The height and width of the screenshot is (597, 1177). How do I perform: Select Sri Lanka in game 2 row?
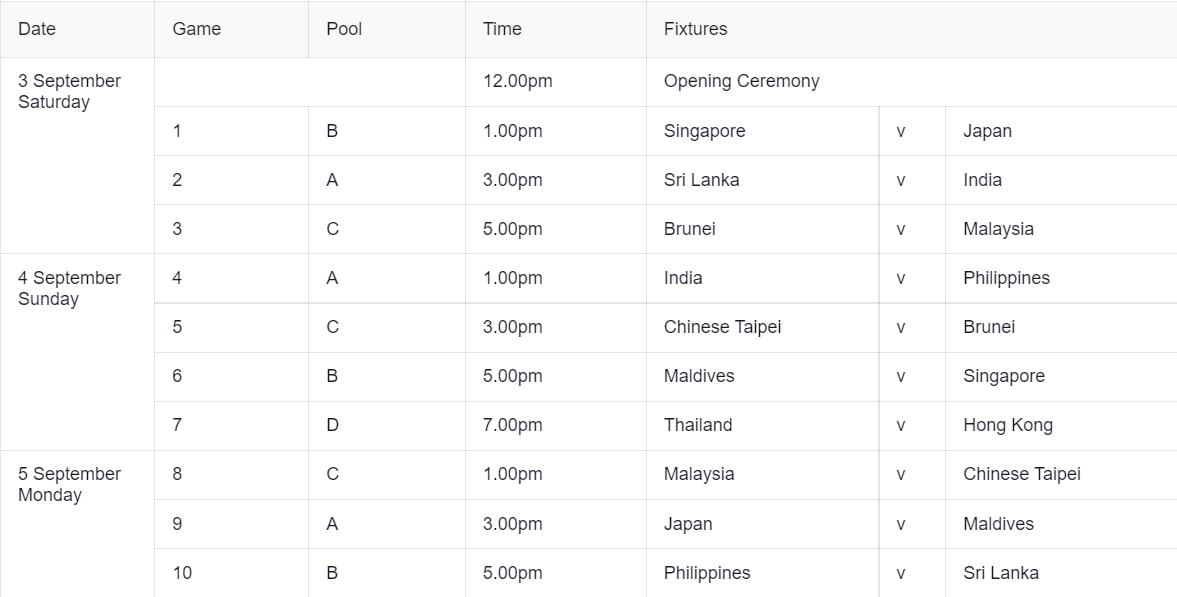pyautogui.click(x=701, y=180)
